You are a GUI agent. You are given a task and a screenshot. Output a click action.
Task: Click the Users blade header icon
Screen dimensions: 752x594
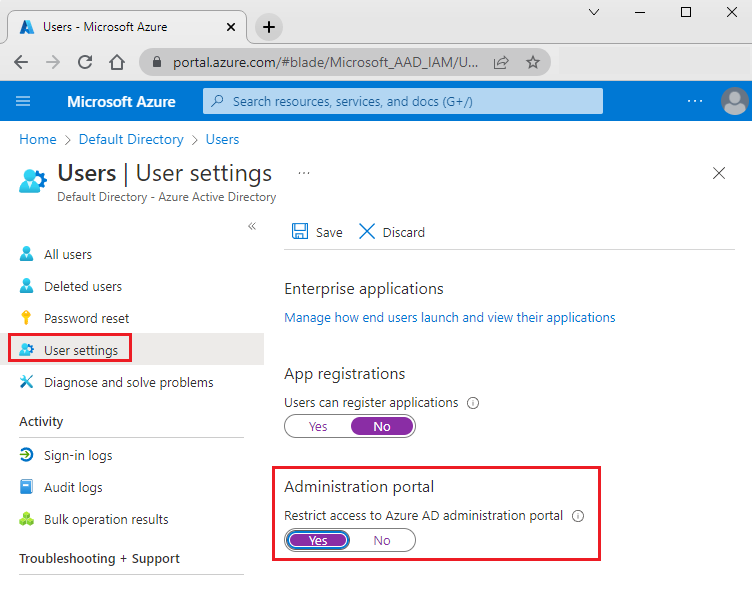click(x=33, y=181)
